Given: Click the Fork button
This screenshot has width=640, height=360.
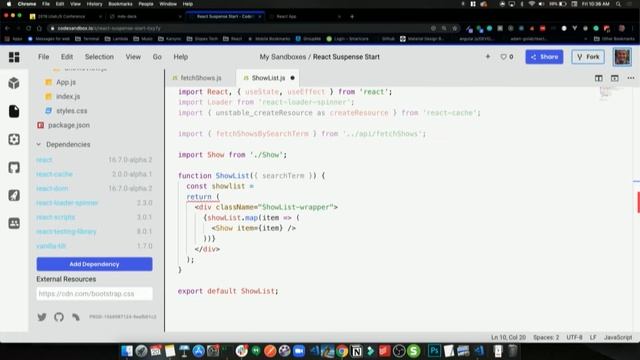Looking at the screenshot, I should tap(588, 57).
